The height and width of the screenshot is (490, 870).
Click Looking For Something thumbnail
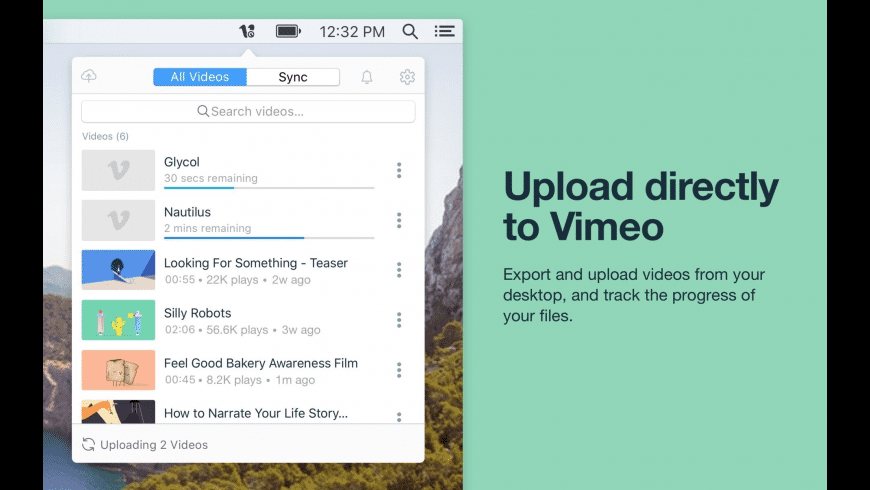pos(118,270)
